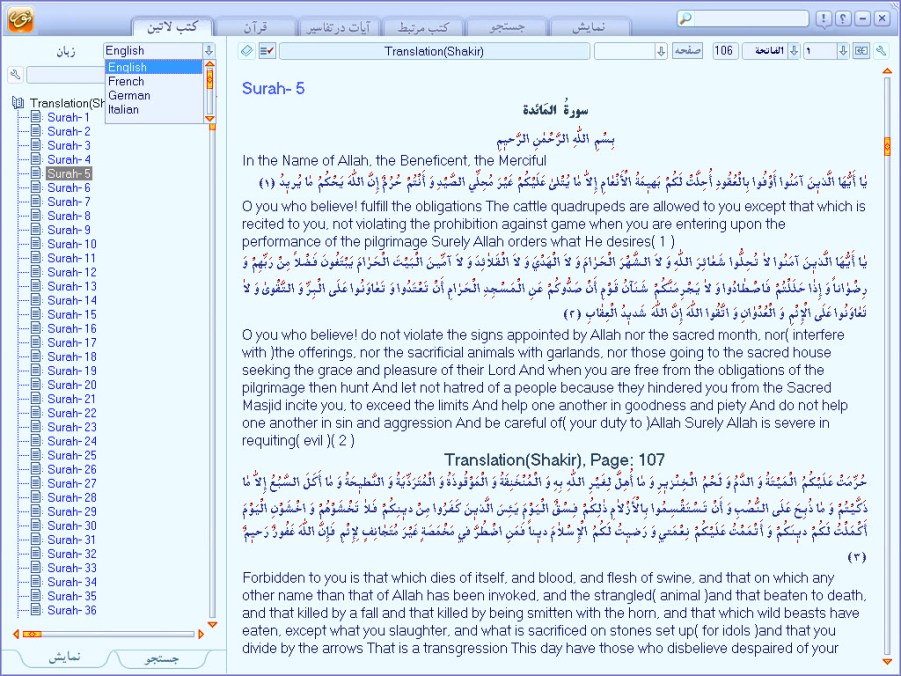Click left arrow of tree horizontal scrollbar
901x676 pixels.
click(x=16, y=634)
